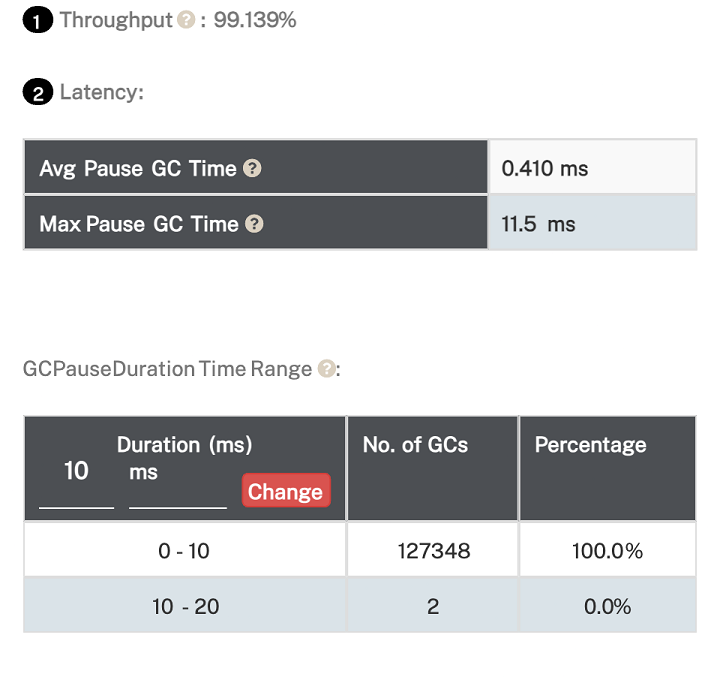Viewport: 720px width, 686px height.
Task: Click the No. of GCs column header
Action: coord(415,445)
